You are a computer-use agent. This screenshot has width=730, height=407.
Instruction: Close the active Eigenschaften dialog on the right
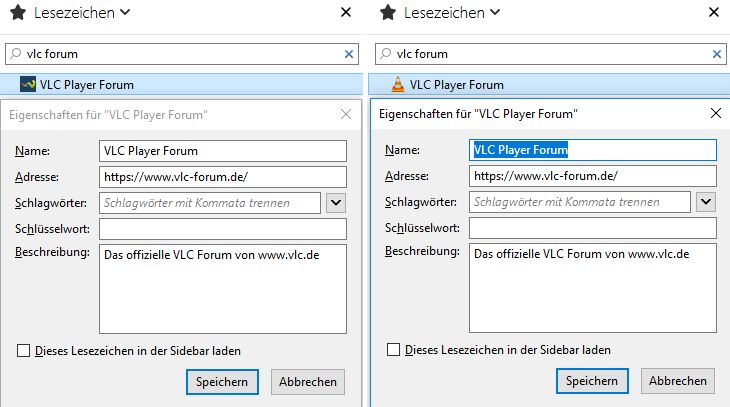click(x=715, y=114)
